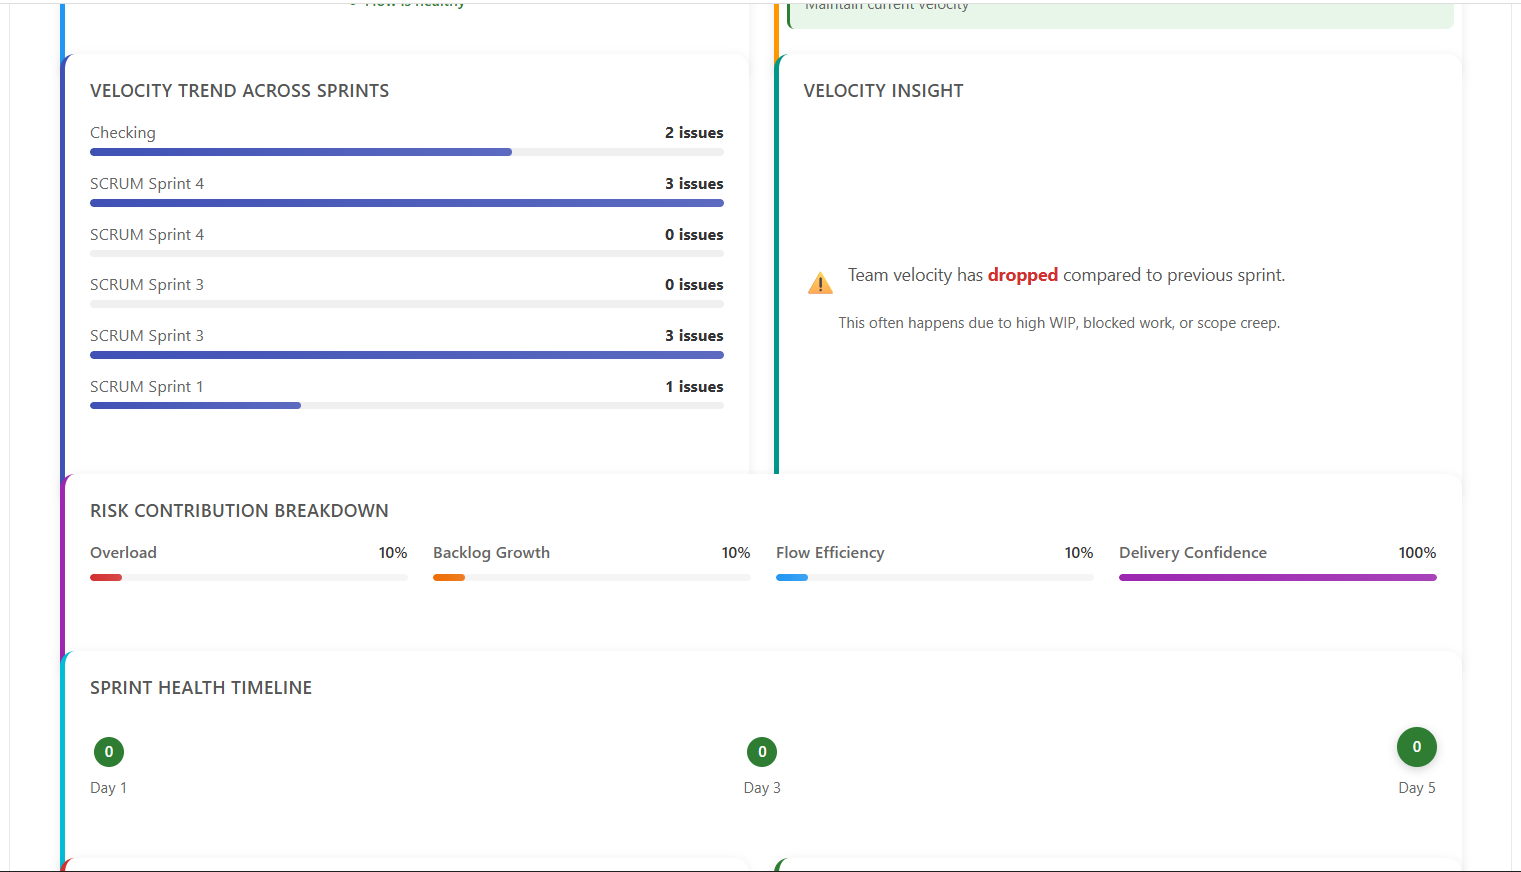Click the 'SPRINT HEALTH TIMELINE' heading
The height and width of the screenshot is (872, 1521).
click(x=201, y=688)
